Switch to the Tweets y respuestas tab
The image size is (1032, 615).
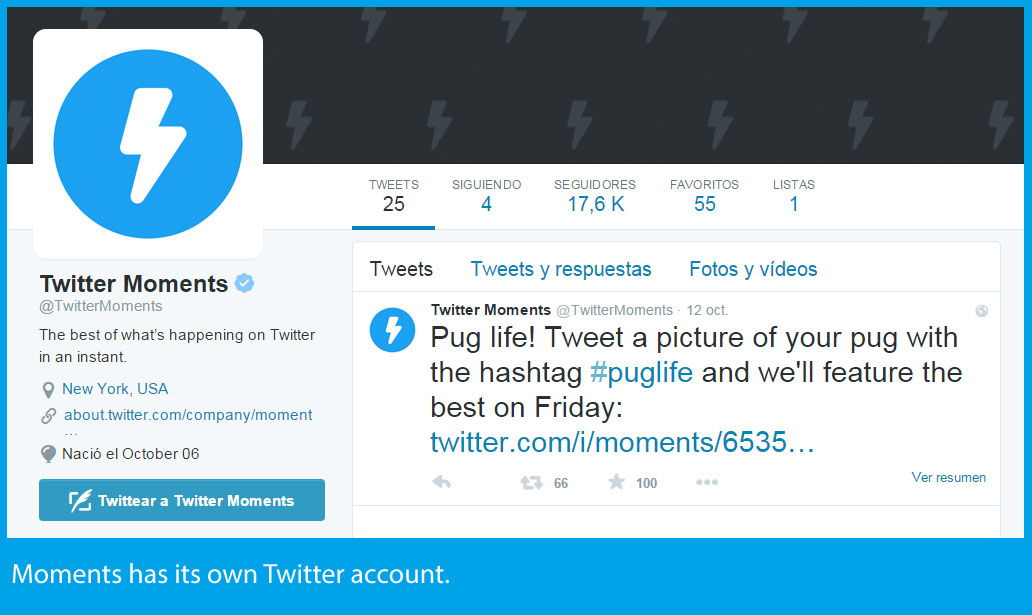coord(561,269)
